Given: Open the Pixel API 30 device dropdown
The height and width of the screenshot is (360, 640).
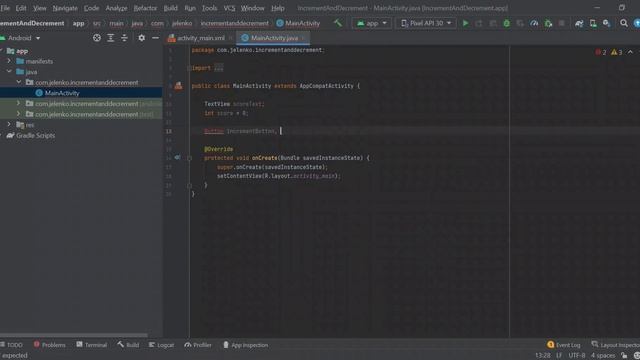Looking at the screenshot, I should [426, 23].
